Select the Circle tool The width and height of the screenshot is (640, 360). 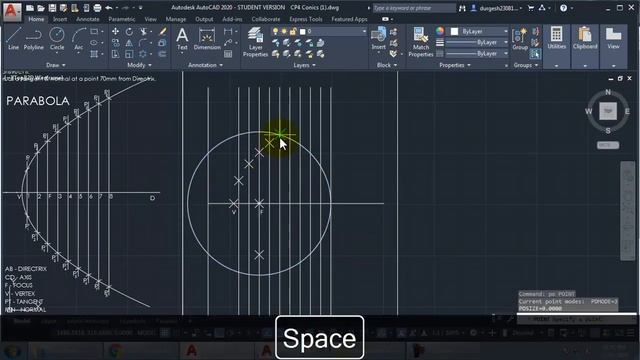click(x=57, y=39)
